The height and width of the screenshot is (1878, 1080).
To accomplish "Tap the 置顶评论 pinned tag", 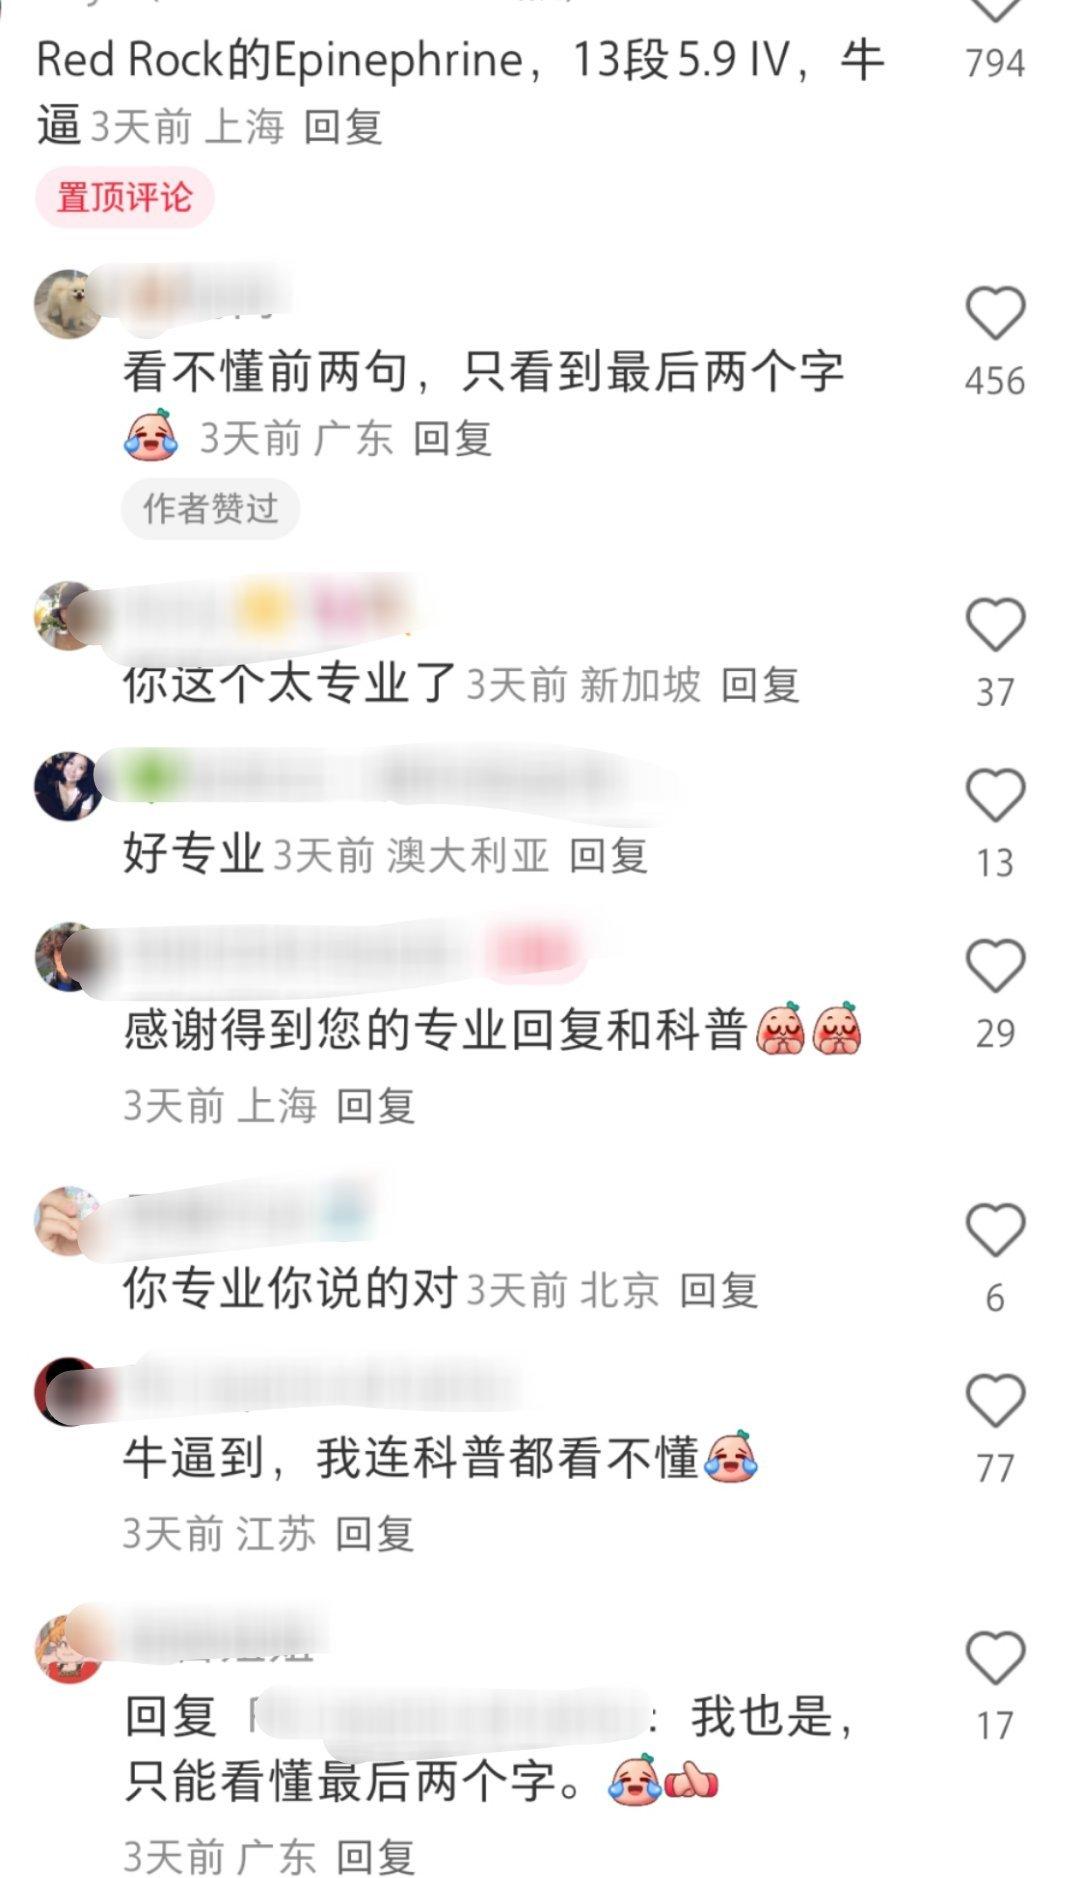I will (125, 197).
